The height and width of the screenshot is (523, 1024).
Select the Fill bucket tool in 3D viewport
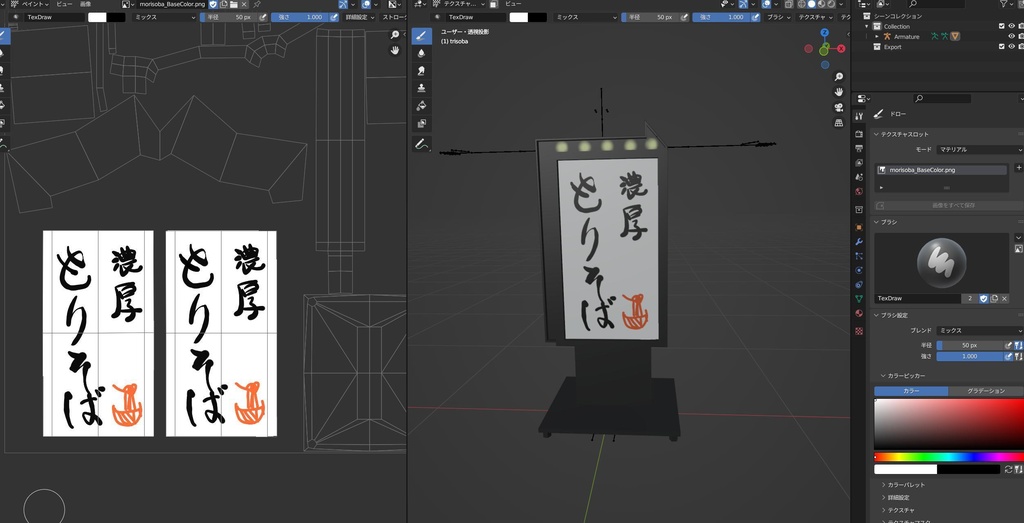click(x=421, y=106)
